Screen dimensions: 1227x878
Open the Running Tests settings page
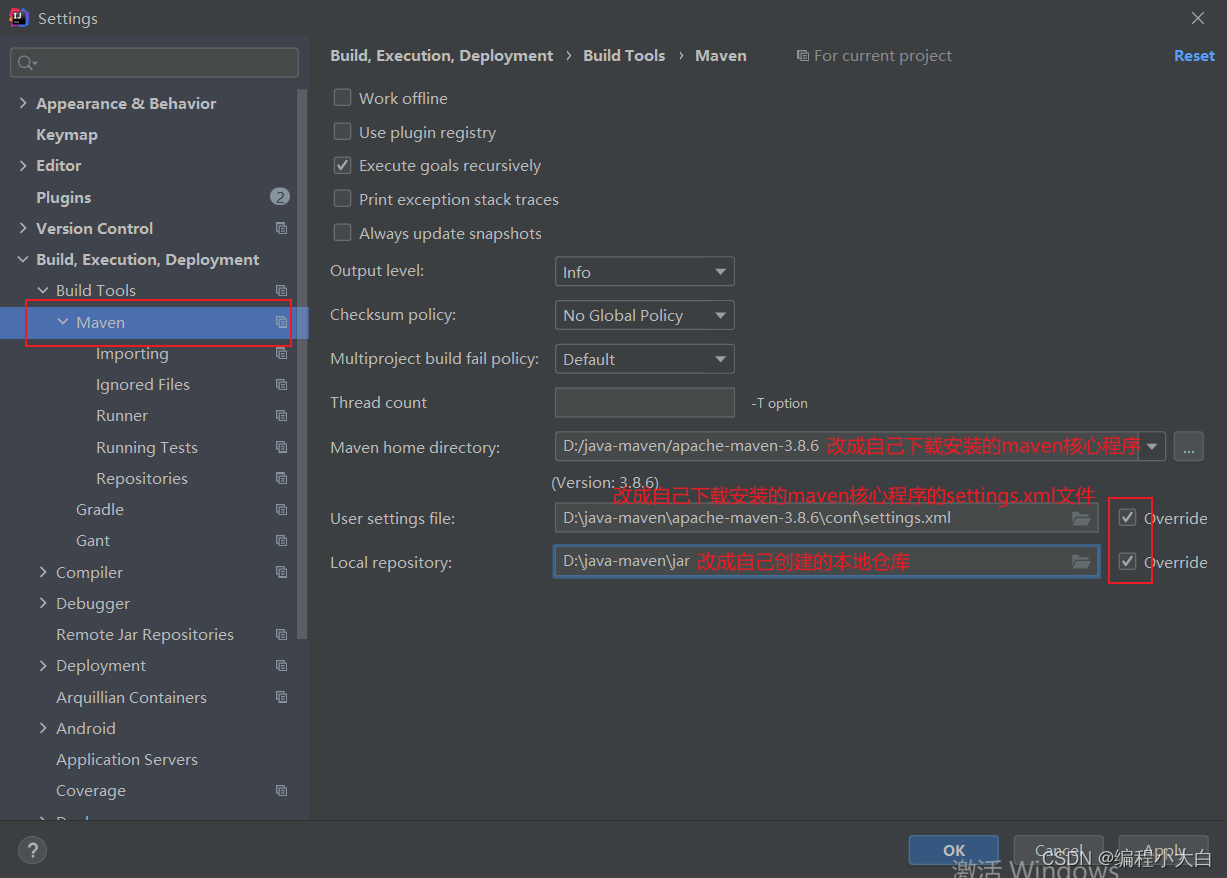[x=147, y=447]
